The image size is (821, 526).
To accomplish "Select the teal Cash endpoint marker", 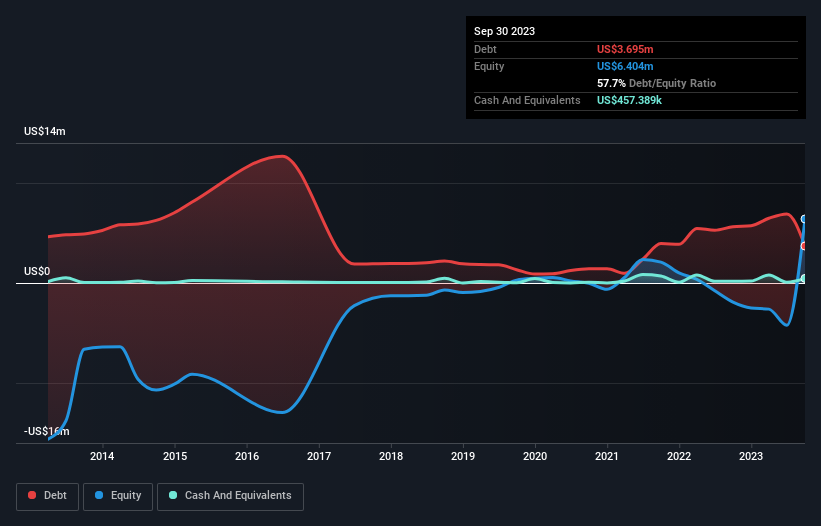I will pos(804,278).
